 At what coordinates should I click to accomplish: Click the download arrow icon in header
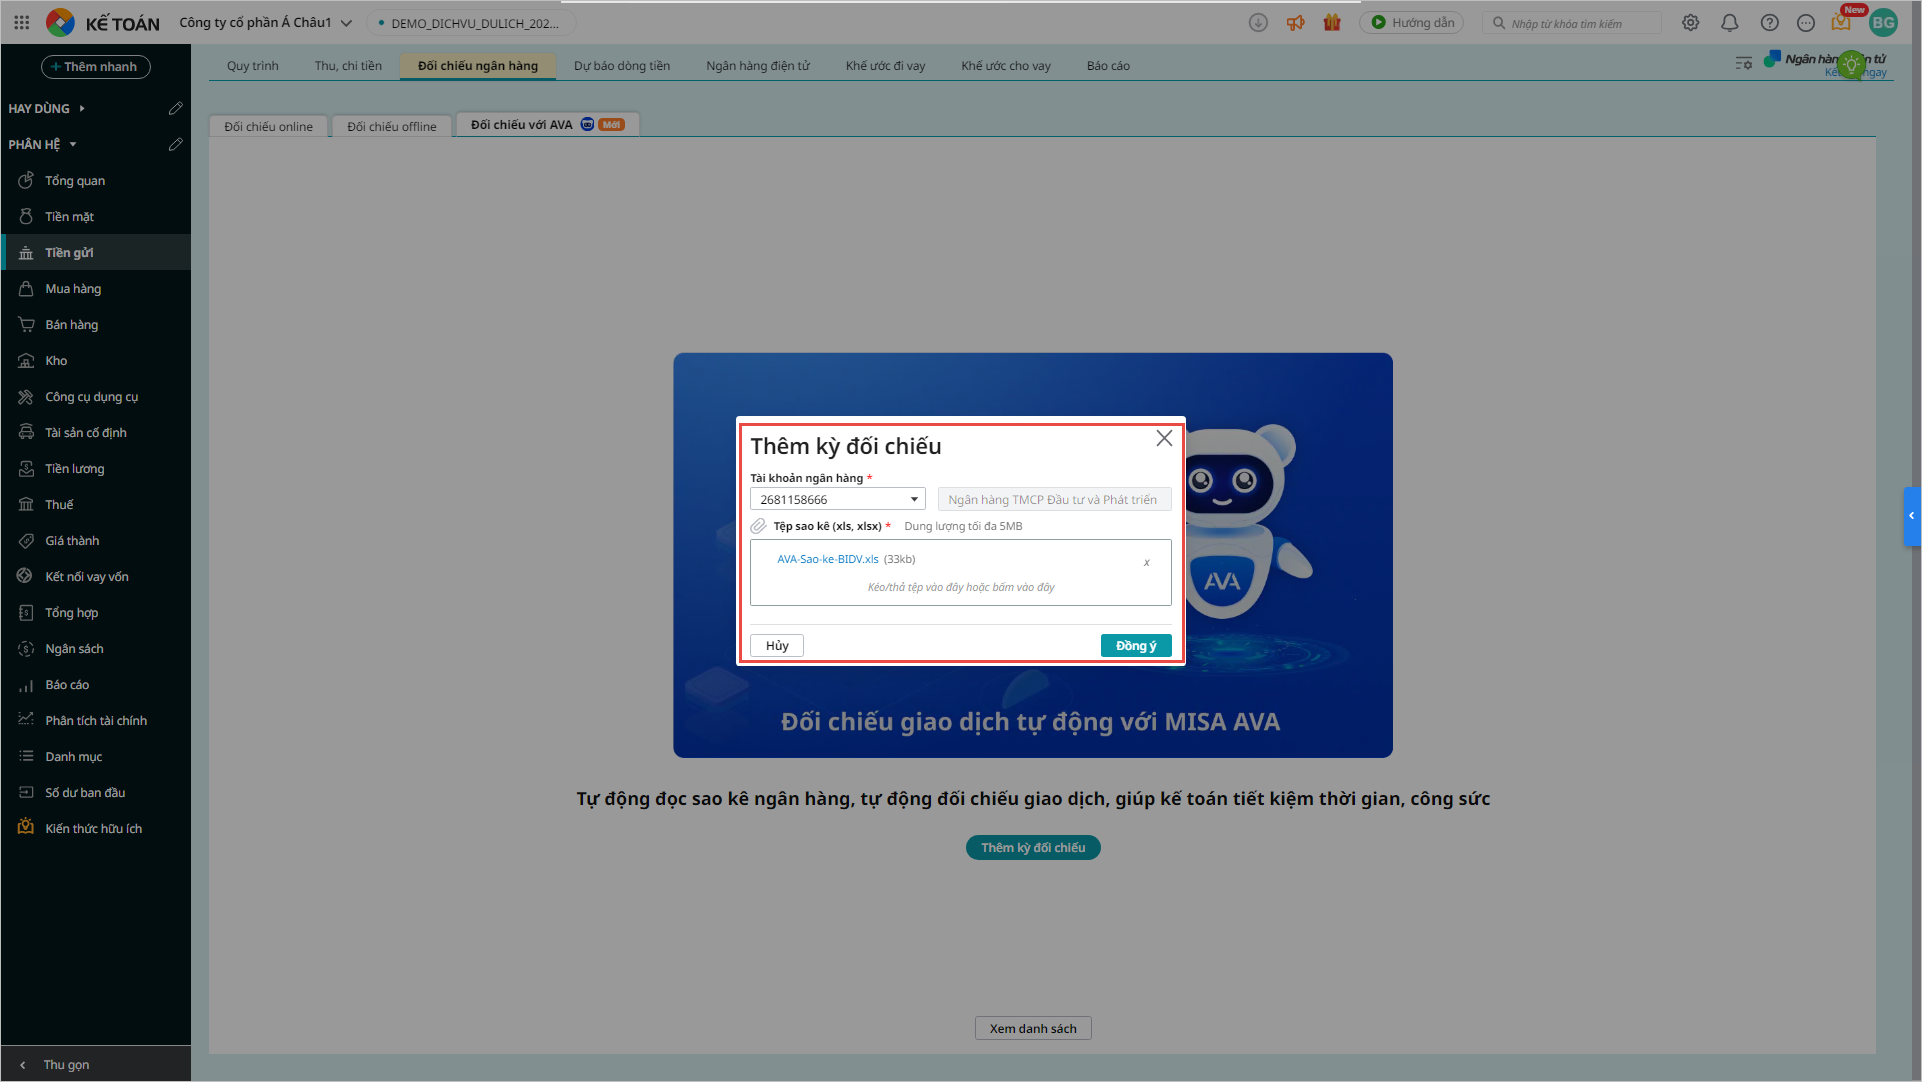point(1258,22)
